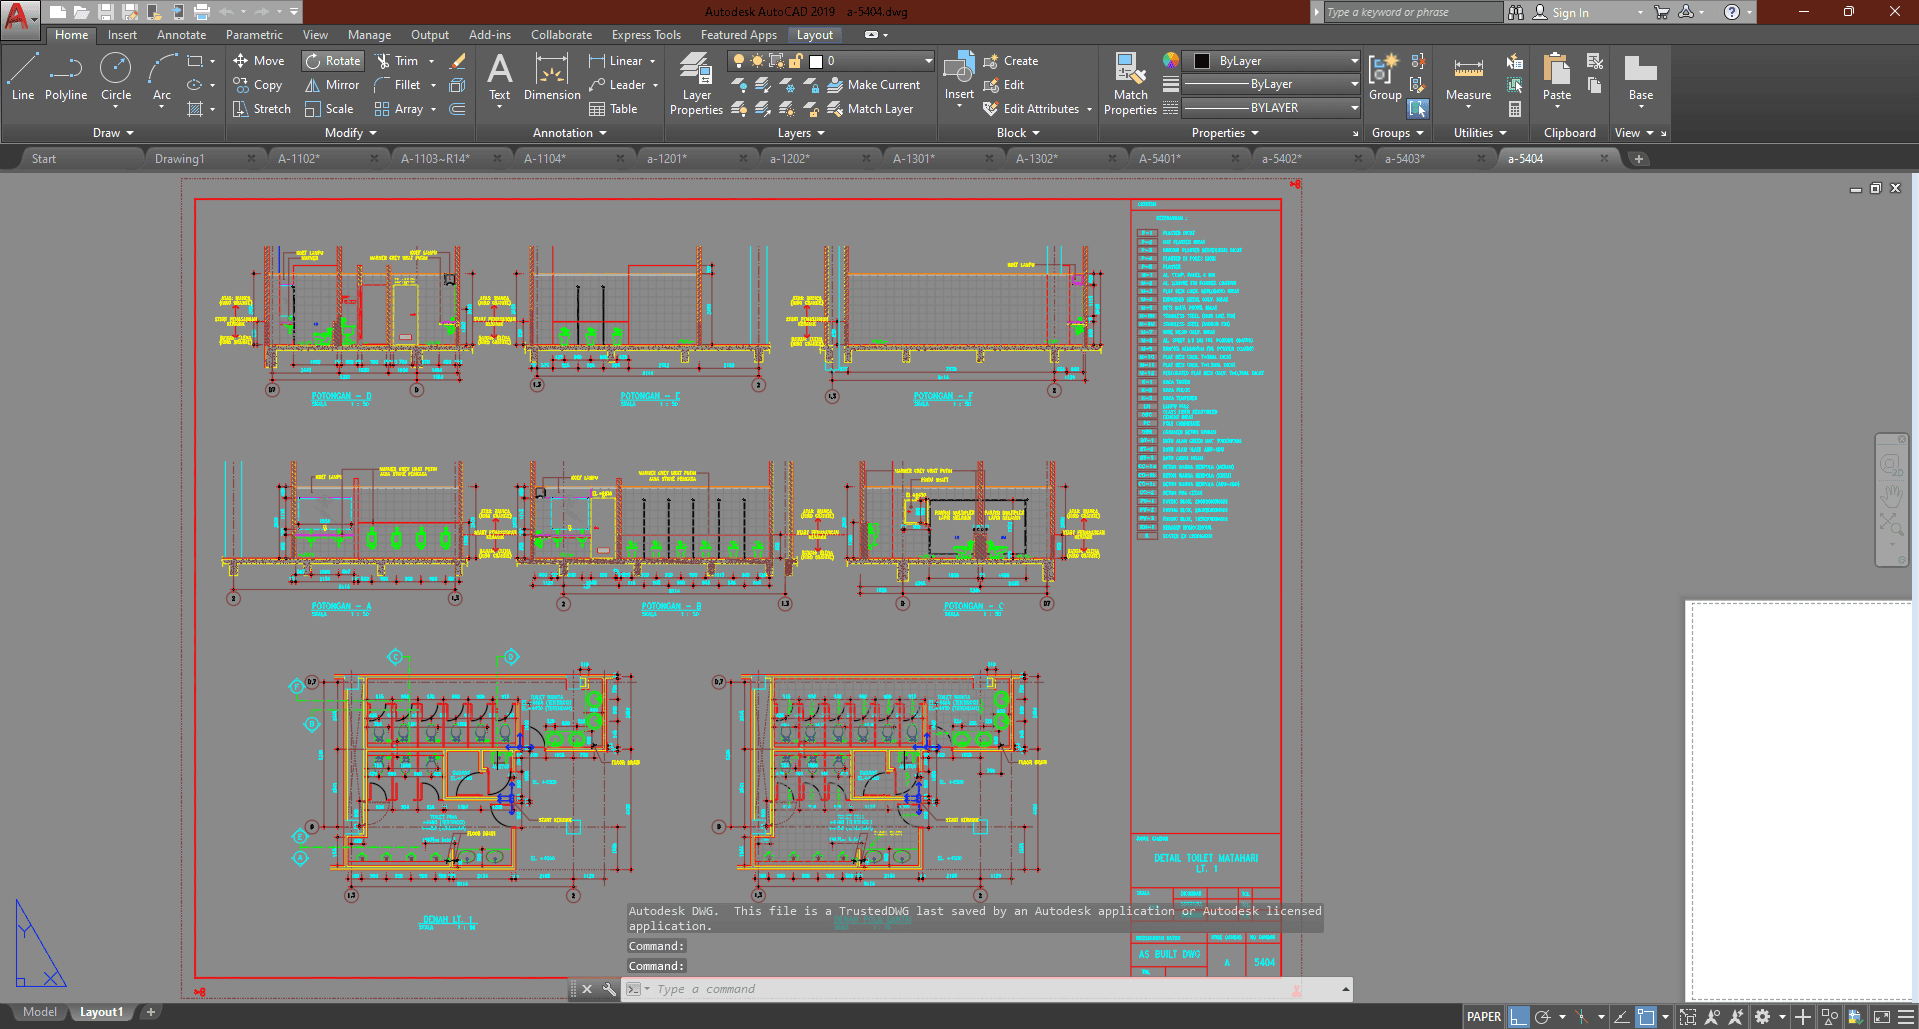The height and width of the screenshot is (1029, 1919).
Task: Open the Annotate ribbon tab
Action: pyautogui.click(x=181, y=35)
